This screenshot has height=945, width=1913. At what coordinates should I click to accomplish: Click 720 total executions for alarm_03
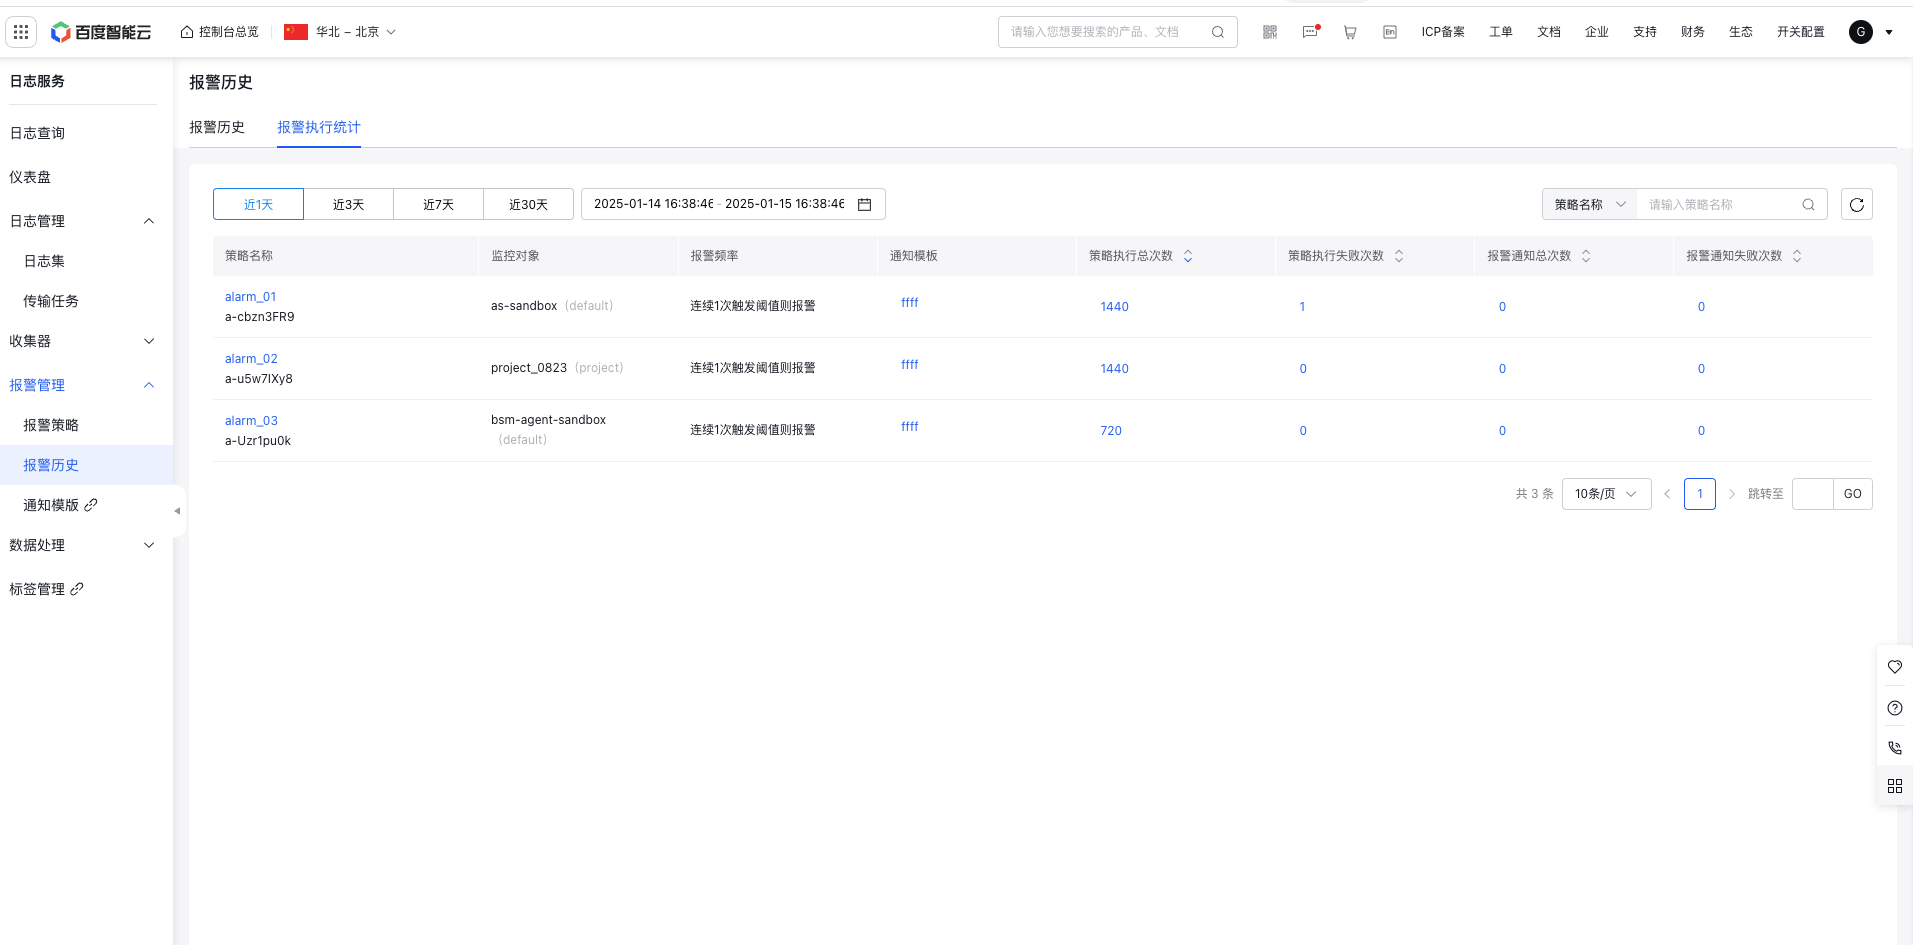pos(1111,431)
